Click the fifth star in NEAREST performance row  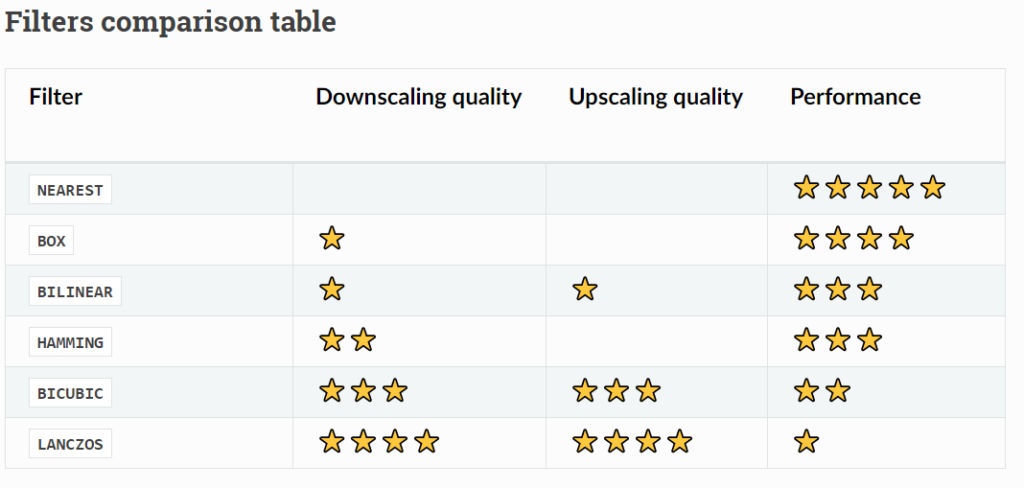pos(933,188)
